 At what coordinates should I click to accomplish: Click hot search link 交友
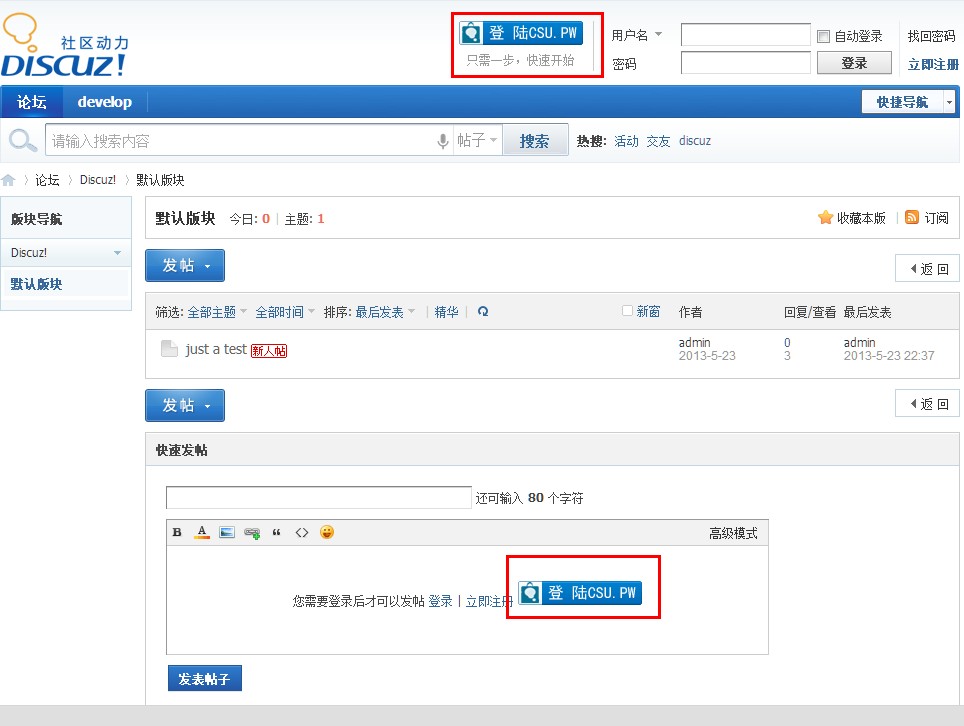click(x=658, y=141)
